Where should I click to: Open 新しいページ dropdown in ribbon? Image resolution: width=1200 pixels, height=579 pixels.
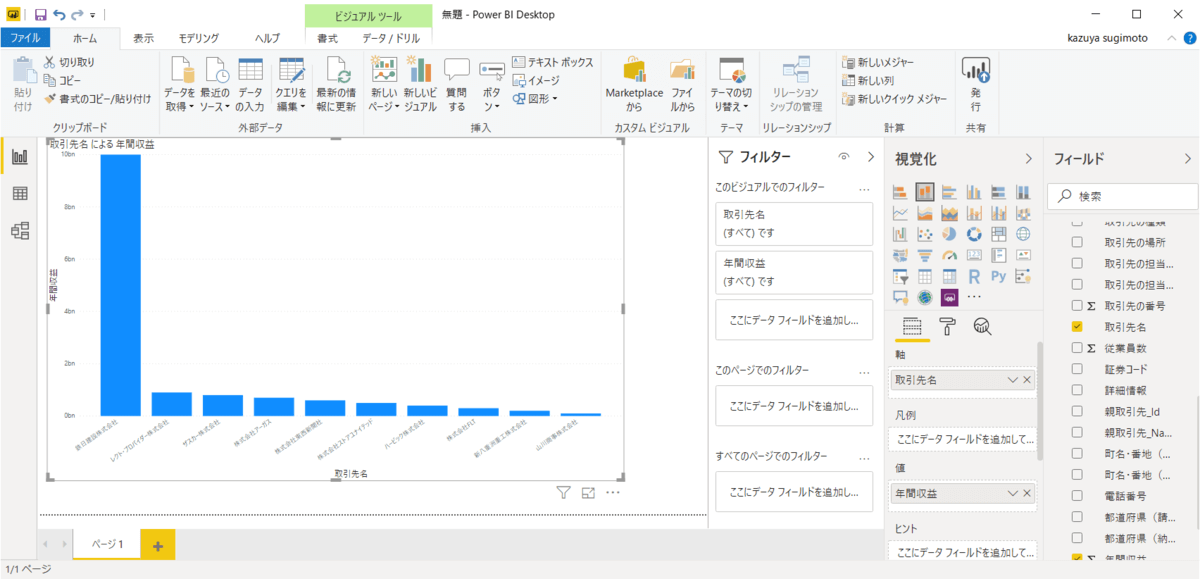click(x=385, y=84)
